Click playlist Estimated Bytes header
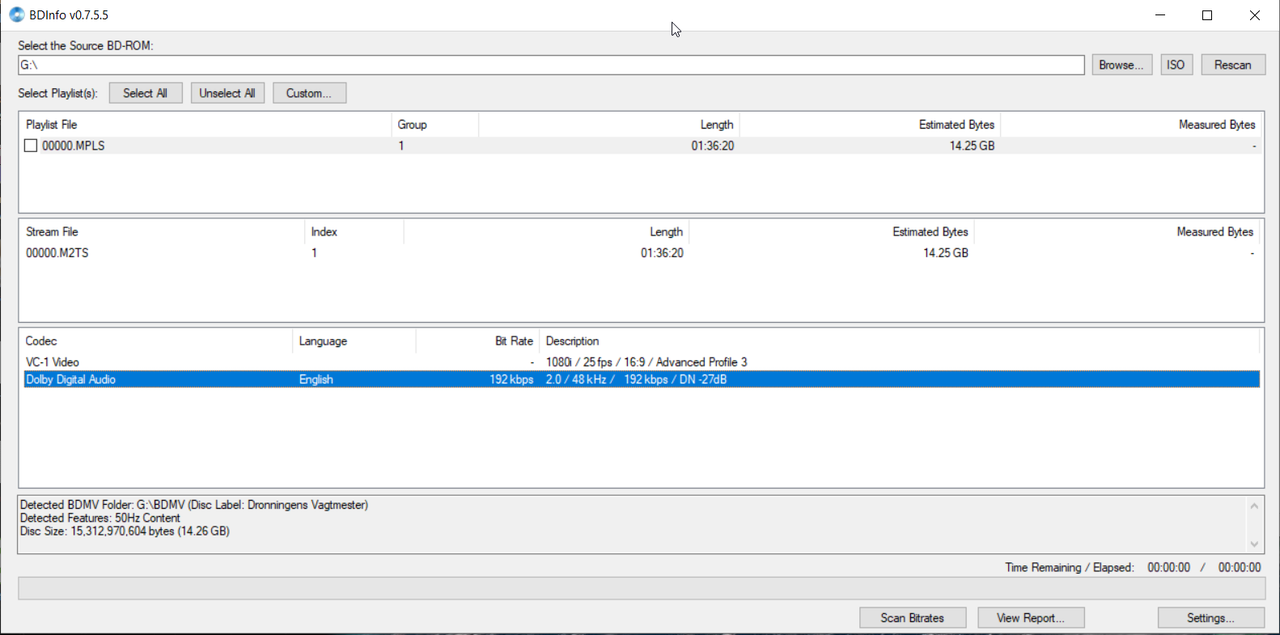Viewport: 1280px width, 635px height. coord(870,125)
